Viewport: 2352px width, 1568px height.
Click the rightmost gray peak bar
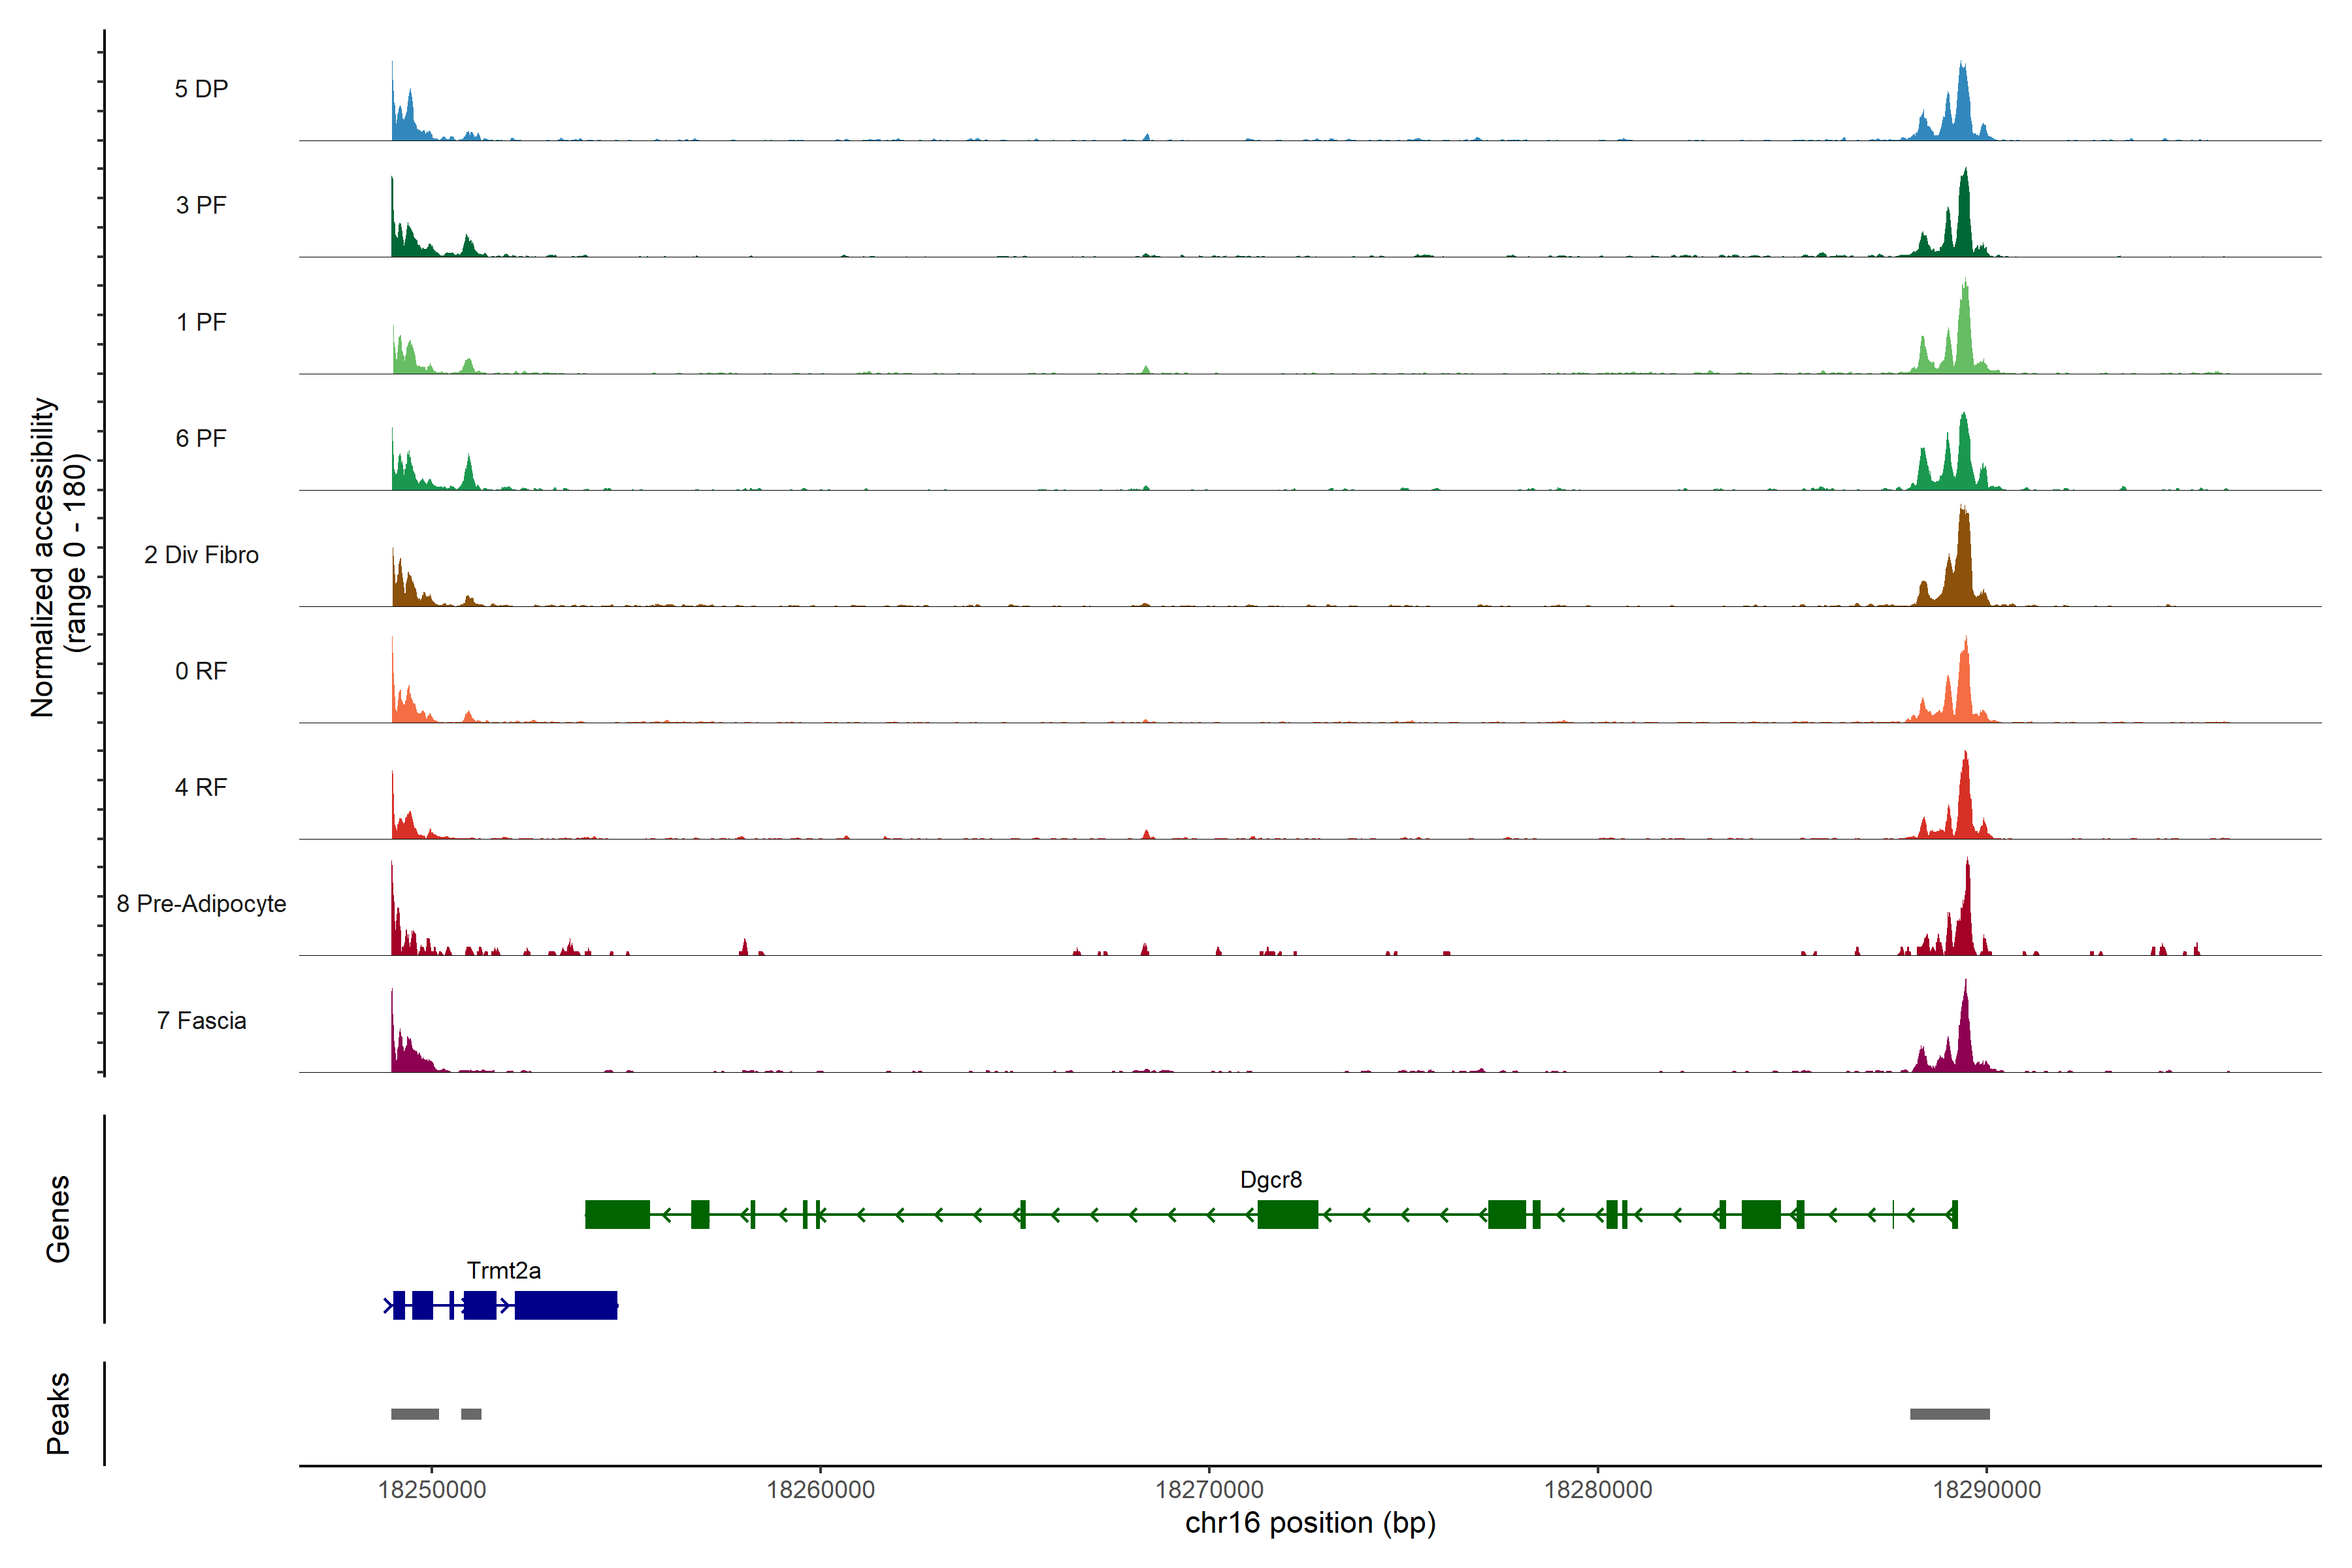[1950, 1414]
